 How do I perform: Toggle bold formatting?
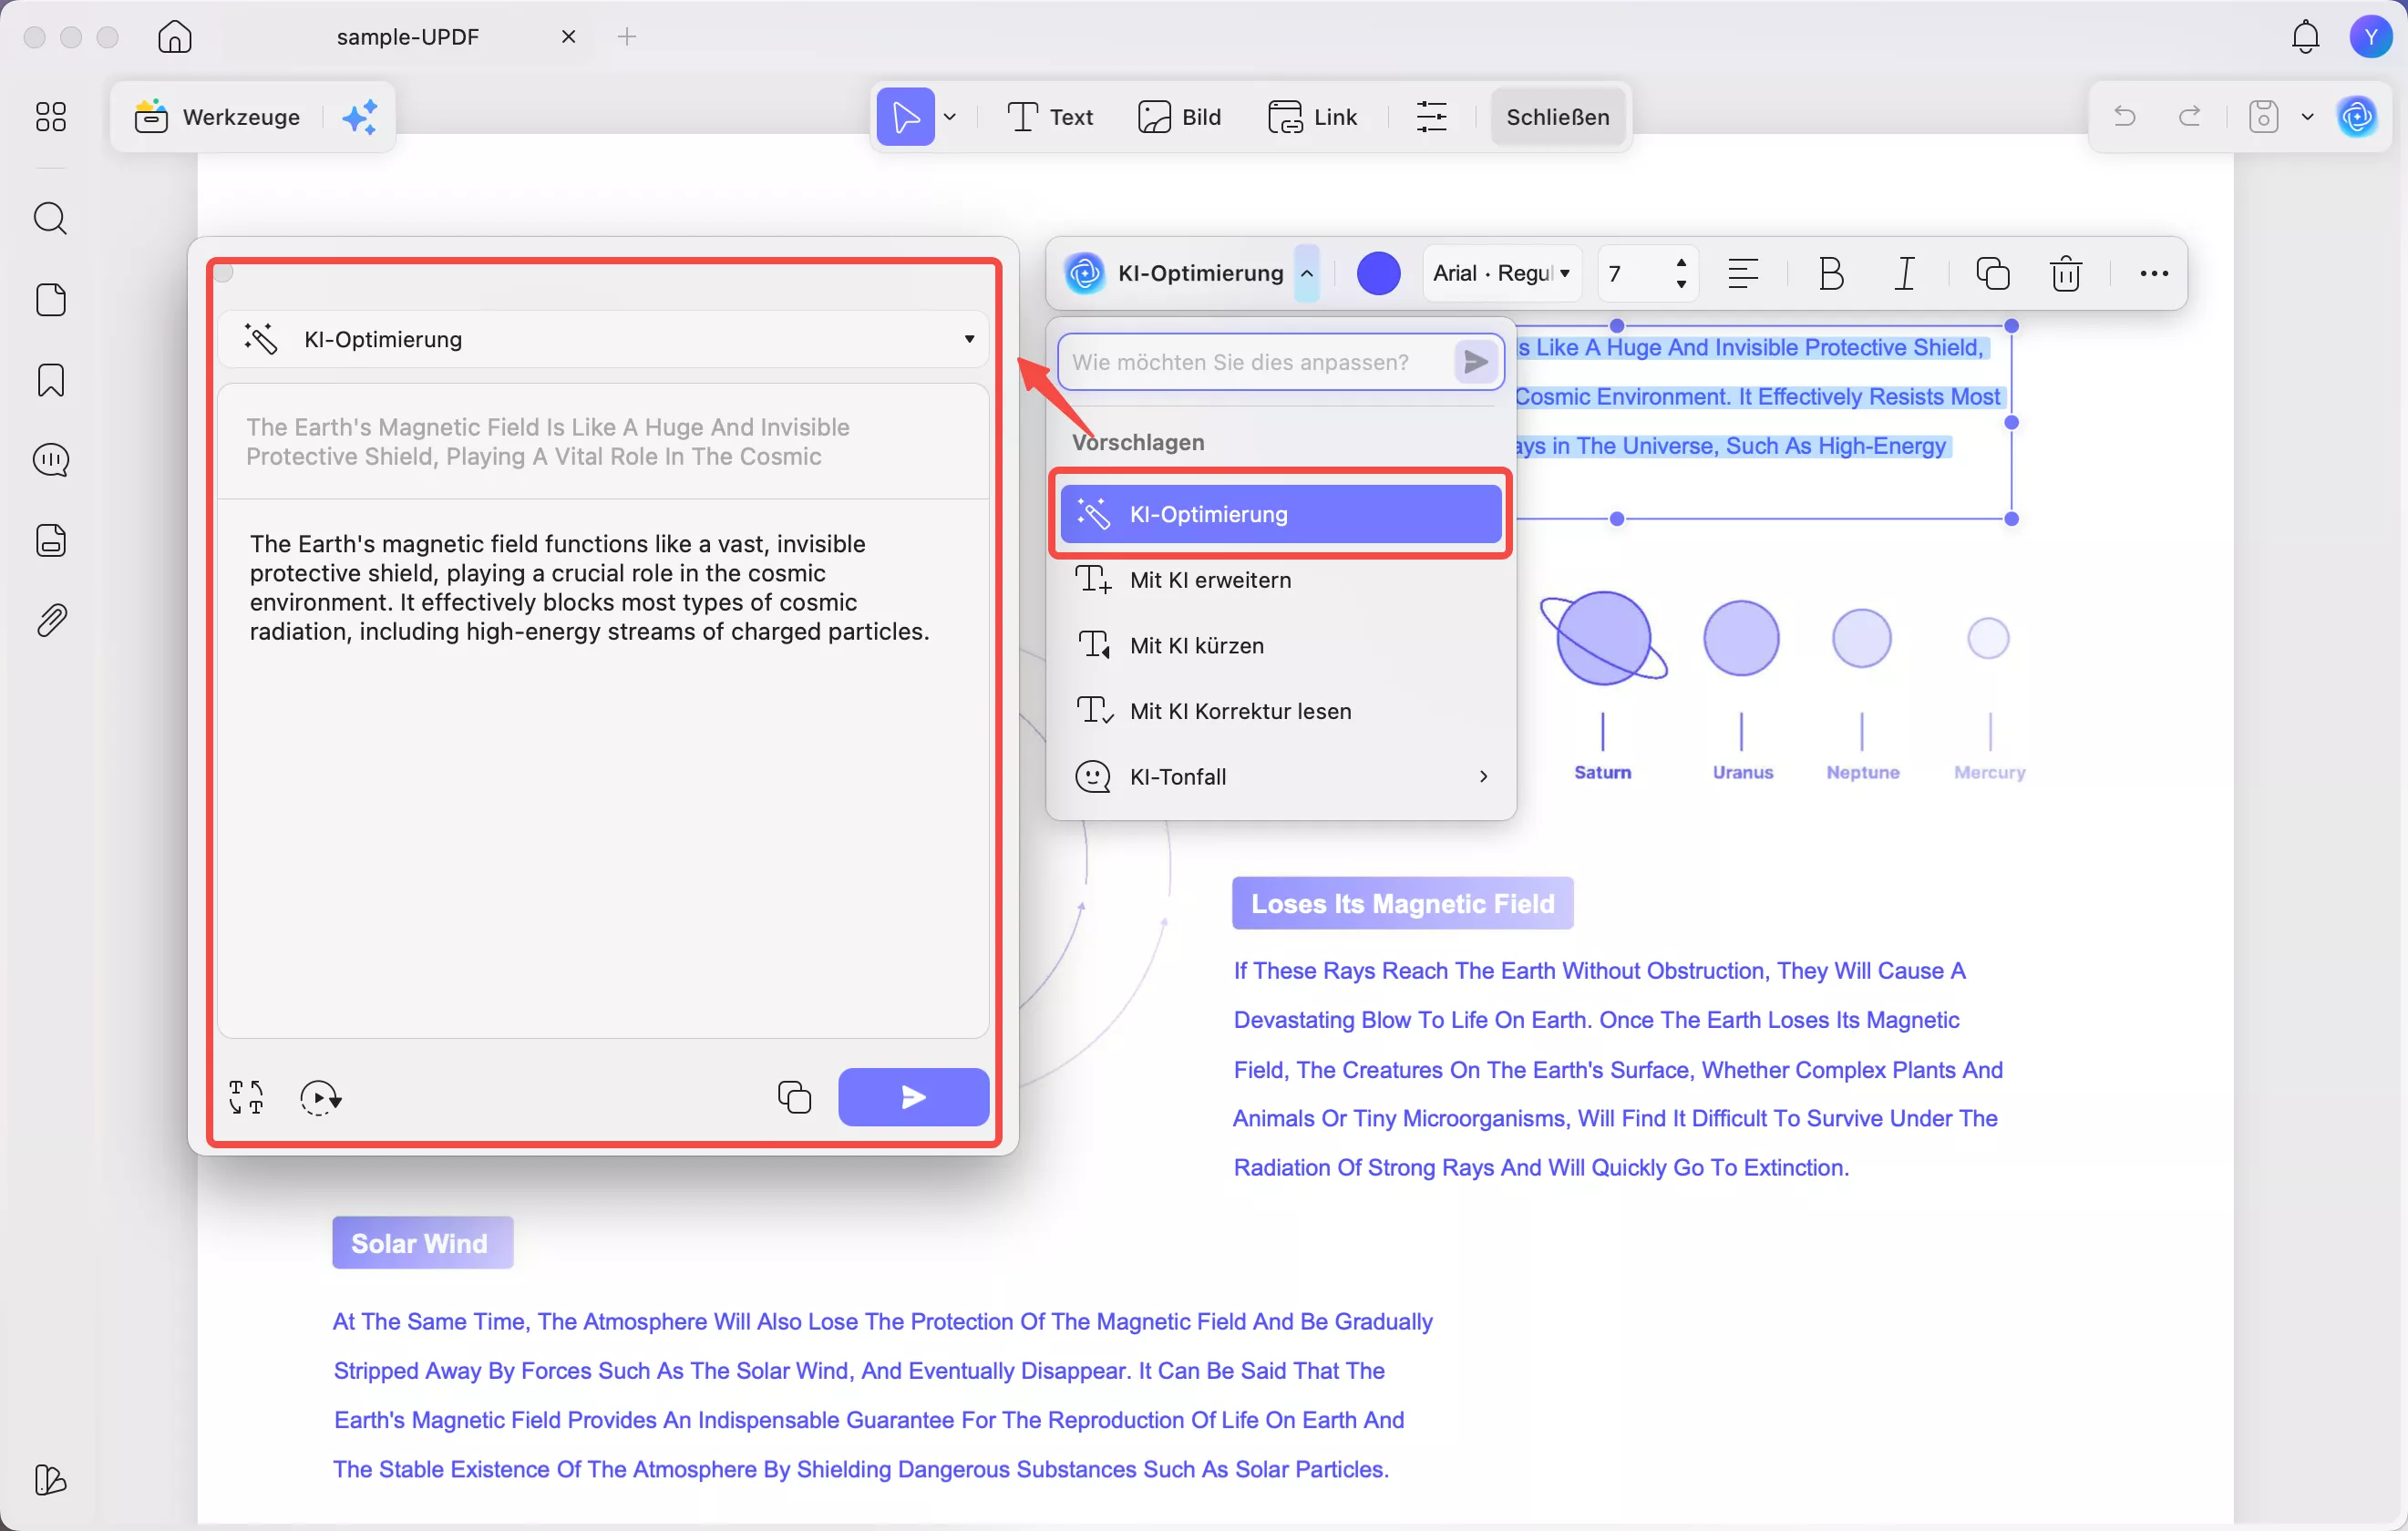[1830, 273]
